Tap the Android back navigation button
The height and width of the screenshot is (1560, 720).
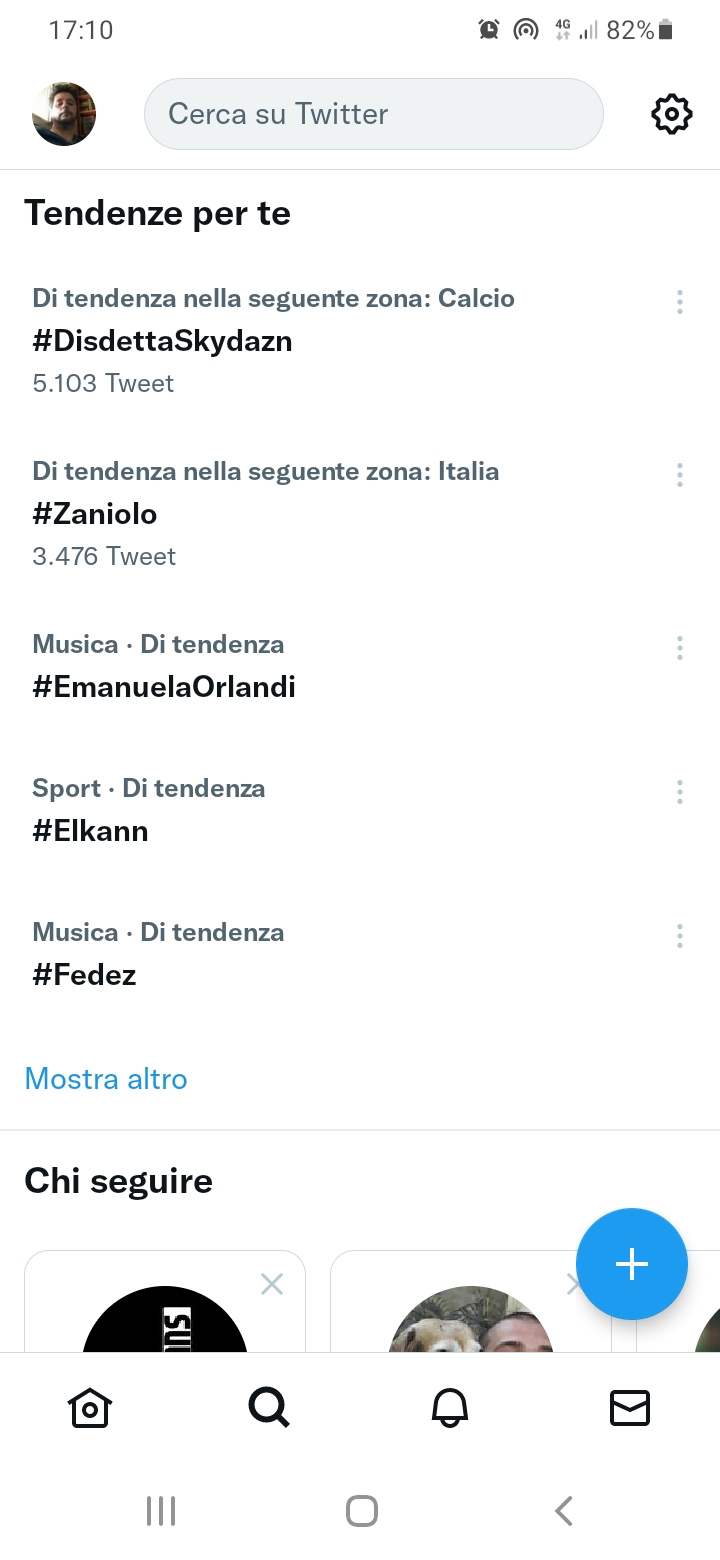pos(564,1510)
